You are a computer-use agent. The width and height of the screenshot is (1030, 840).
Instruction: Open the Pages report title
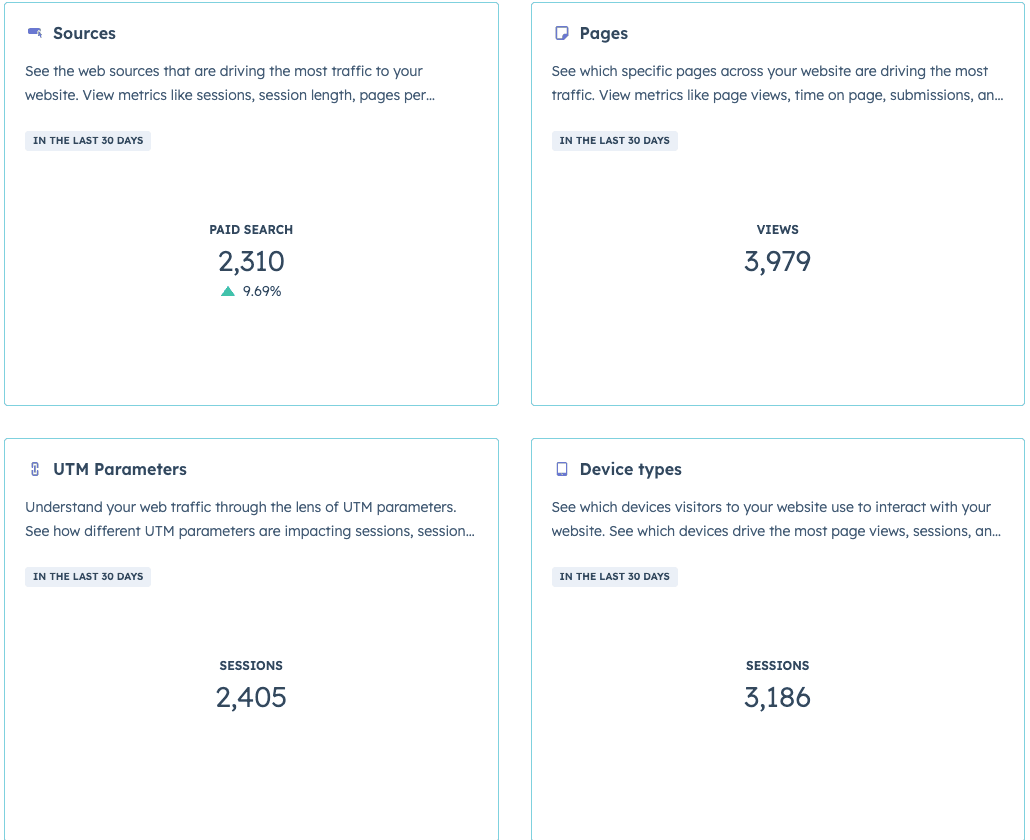click(x=604, y=33)
